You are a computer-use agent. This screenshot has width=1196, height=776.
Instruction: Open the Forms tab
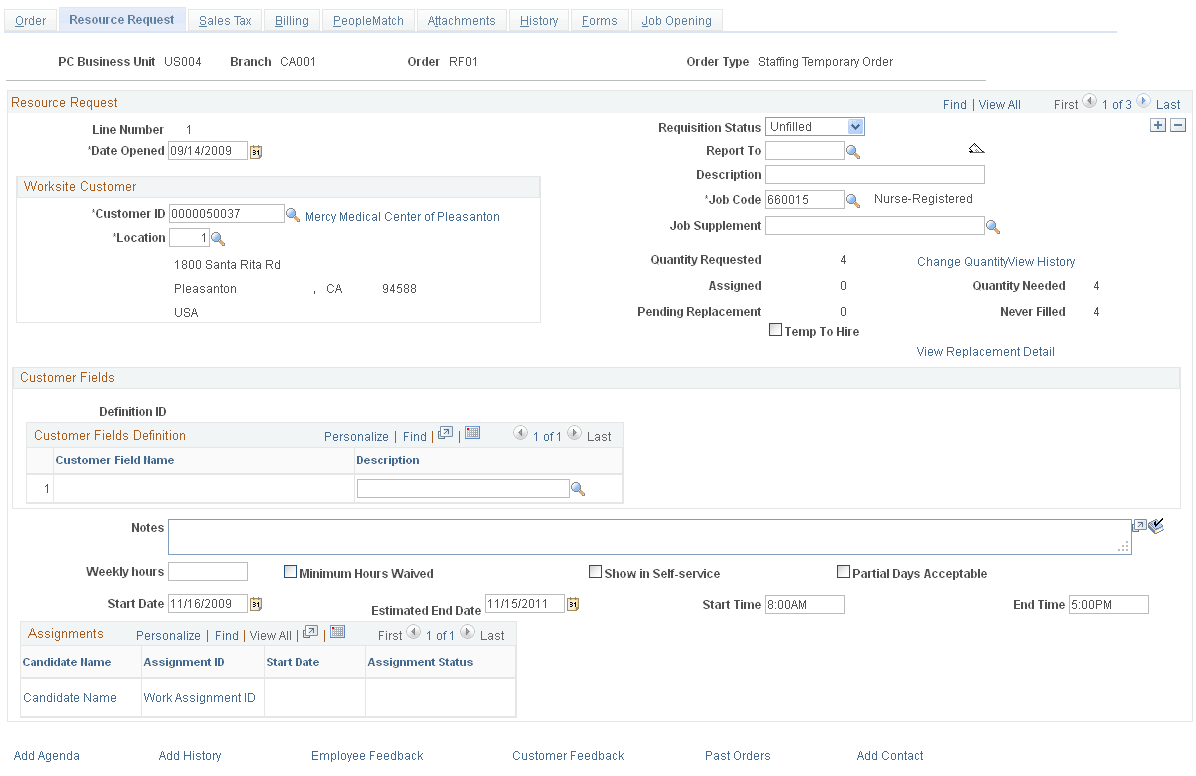click(600, 21)
